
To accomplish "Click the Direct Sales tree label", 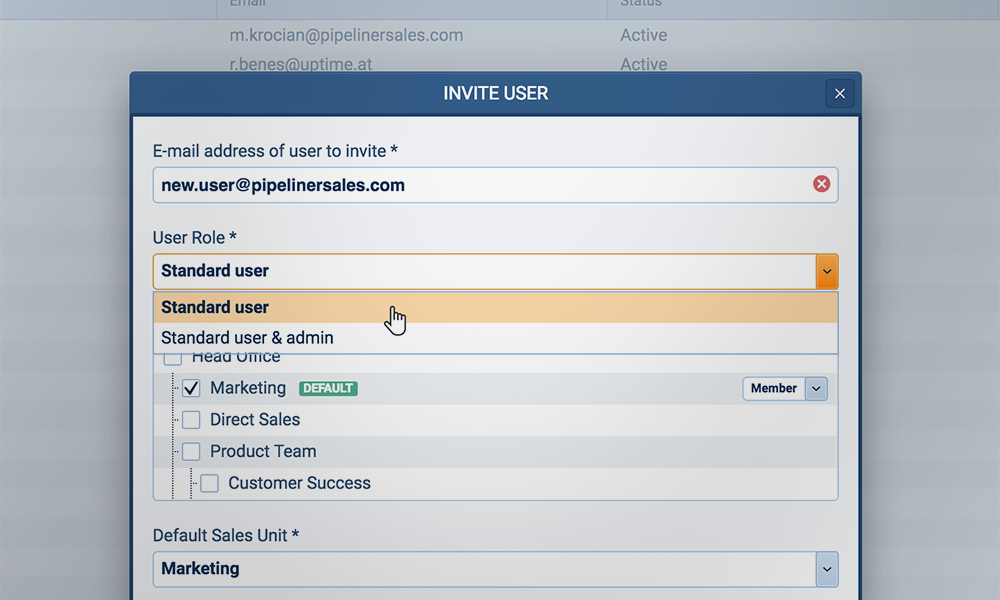I will (255, 420).
